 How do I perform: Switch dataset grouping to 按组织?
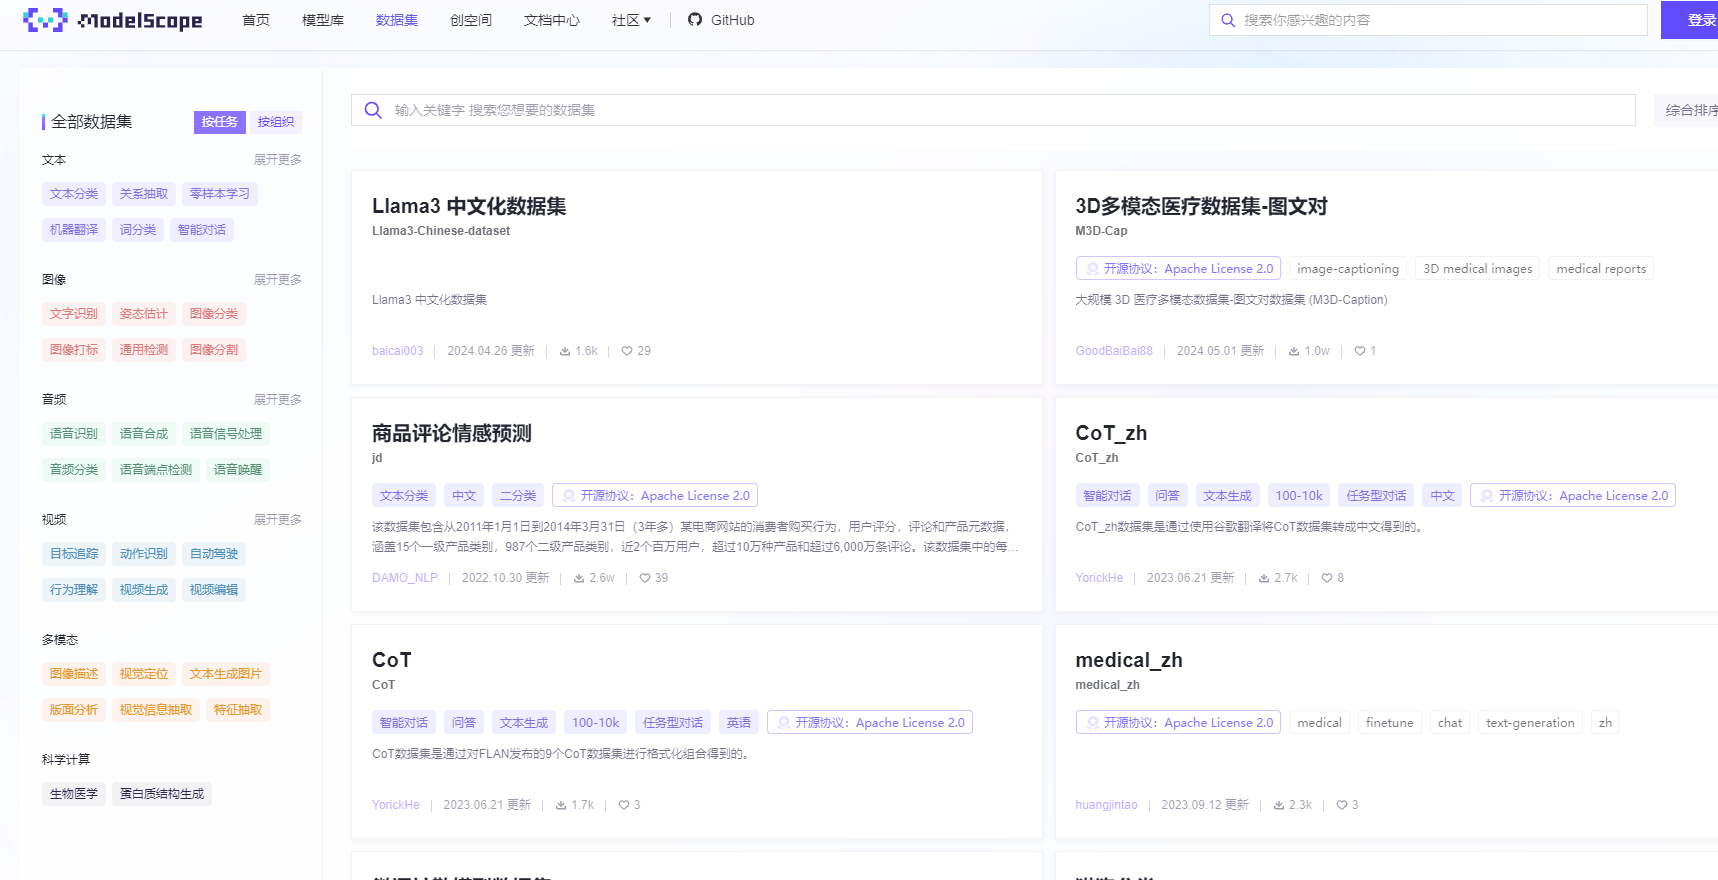276,122
